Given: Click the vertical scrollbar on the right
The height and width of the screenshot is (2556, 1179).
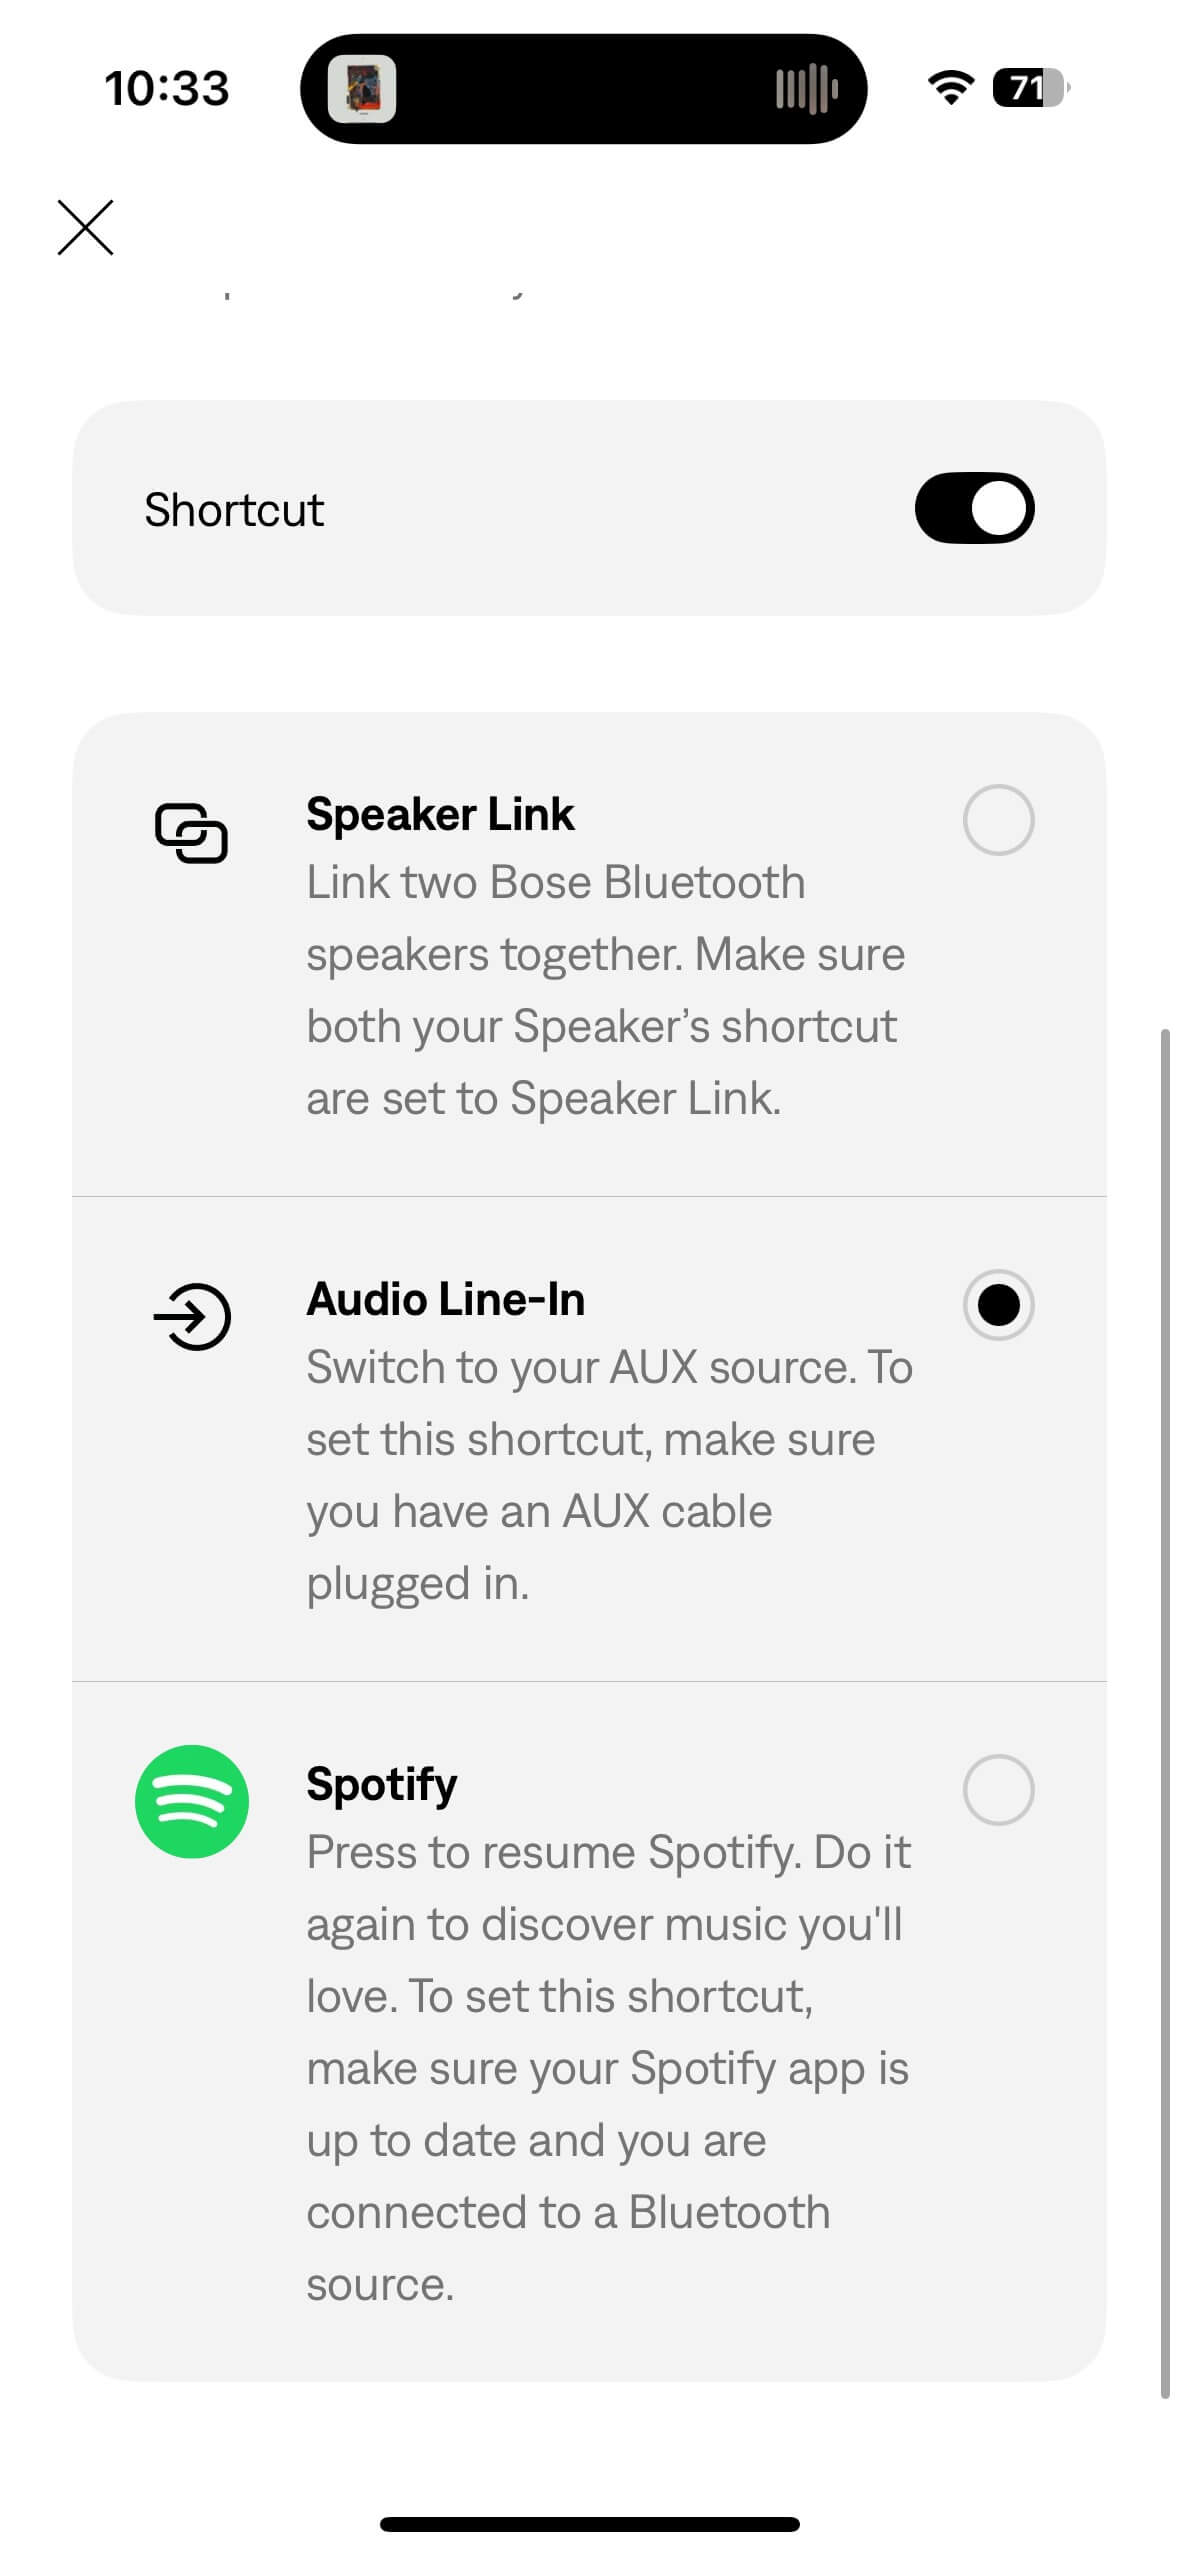Looking at the screenshot, I should (1164, 1710).
